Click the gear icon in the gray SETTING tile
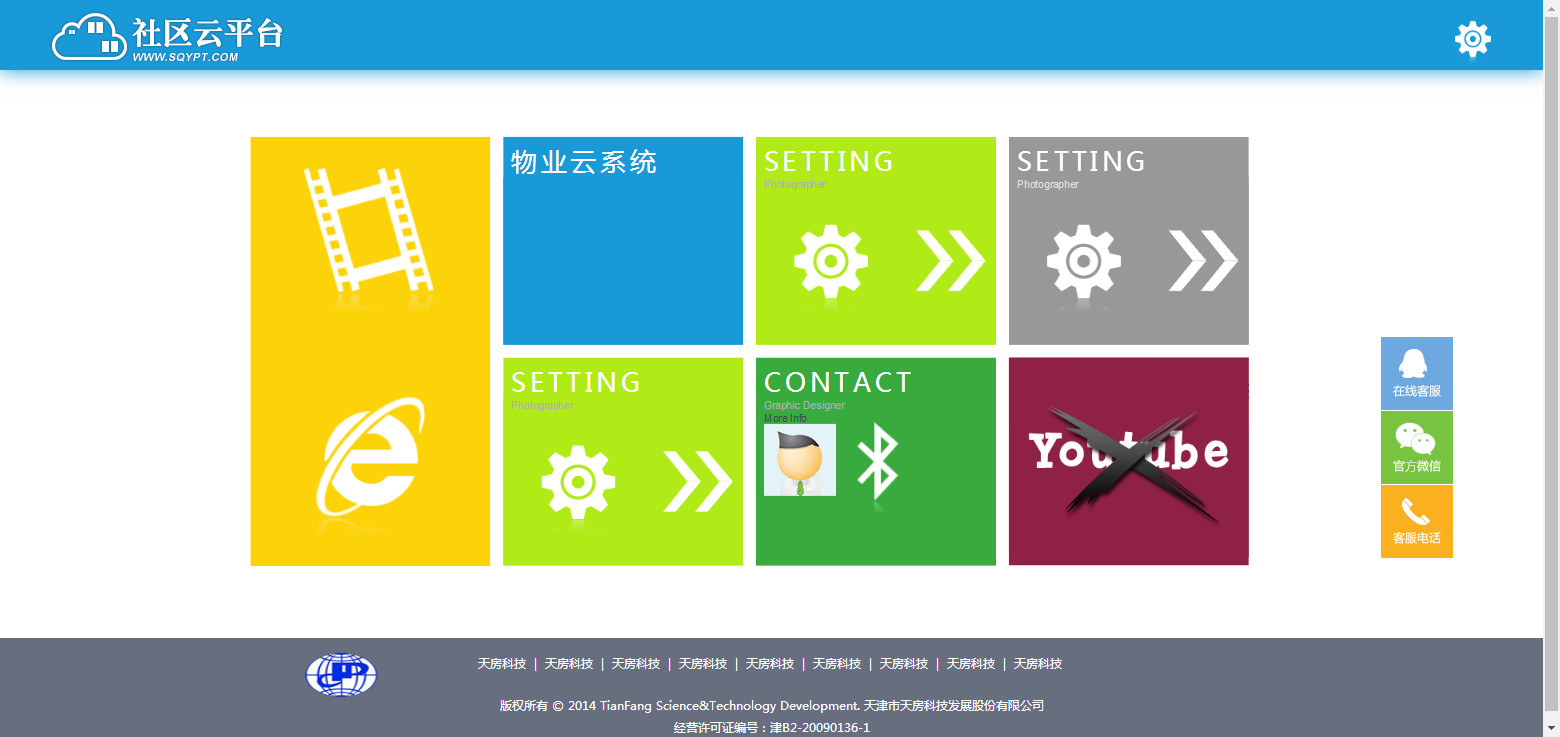The image size is (1560, 737). coord(1083,261)
